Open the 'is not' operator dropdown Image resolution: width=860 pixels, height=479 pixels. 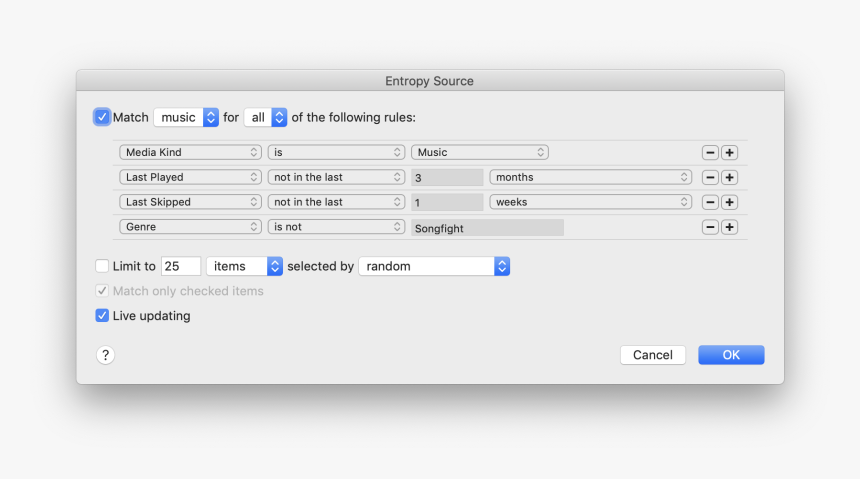[x=336, y=227]
